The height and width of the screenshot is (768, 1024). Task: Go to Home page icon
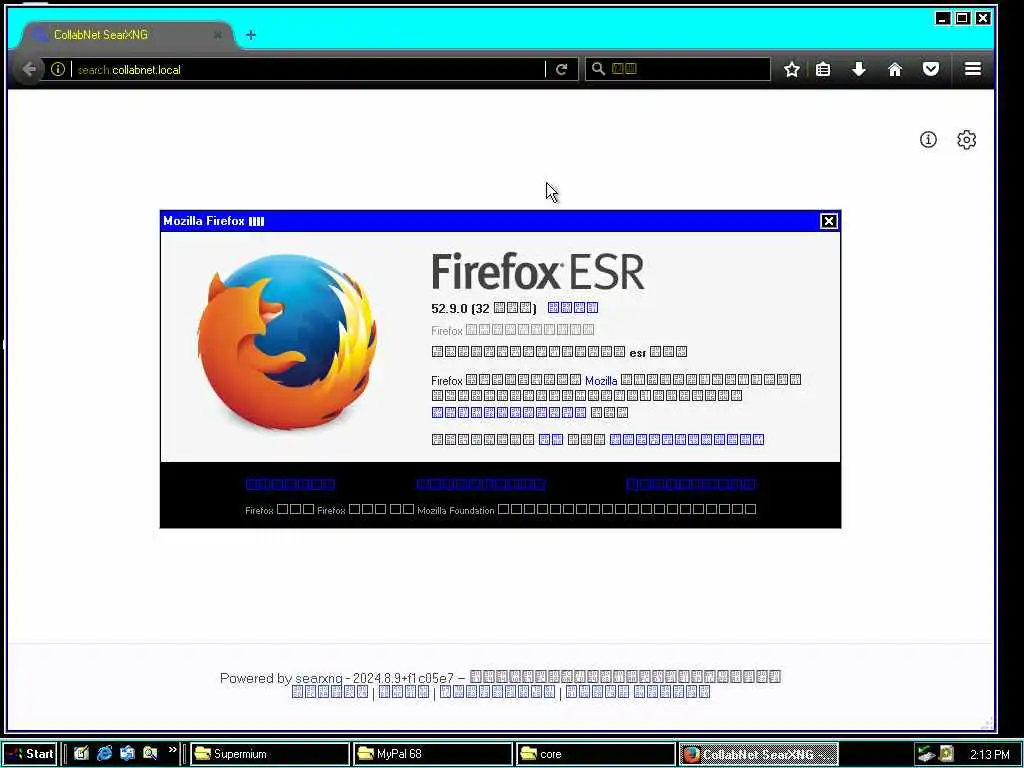coord(895,69)
